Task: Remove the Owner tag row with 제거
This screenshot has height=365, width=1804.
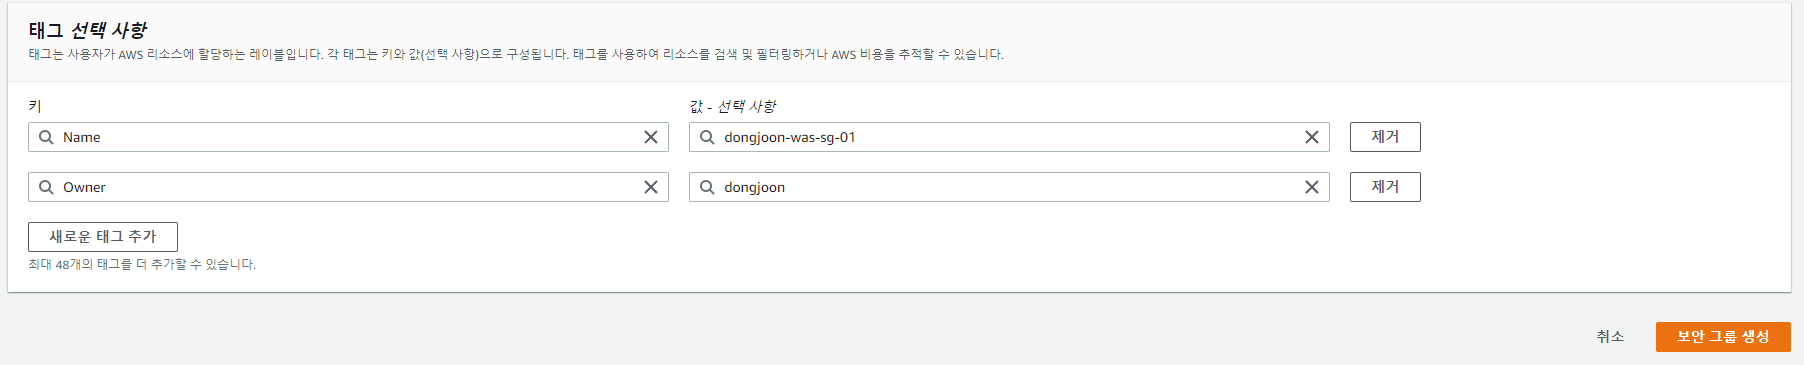Action: point(1385,187)
